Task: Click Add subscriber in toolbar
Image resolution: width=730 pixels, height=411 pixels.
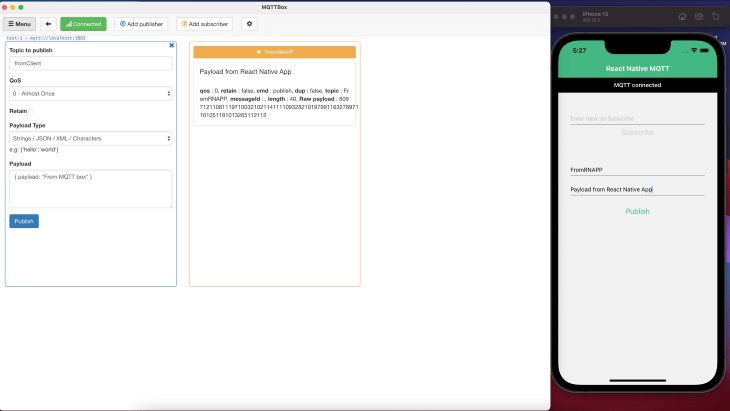Action: coord(204,23)
